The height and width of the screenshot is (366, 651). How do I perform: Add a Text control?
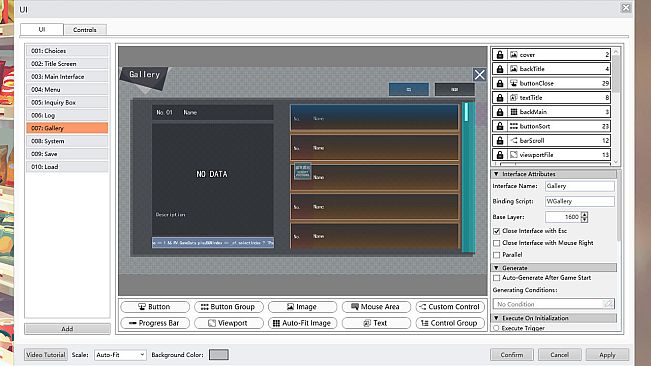(376, 323)
